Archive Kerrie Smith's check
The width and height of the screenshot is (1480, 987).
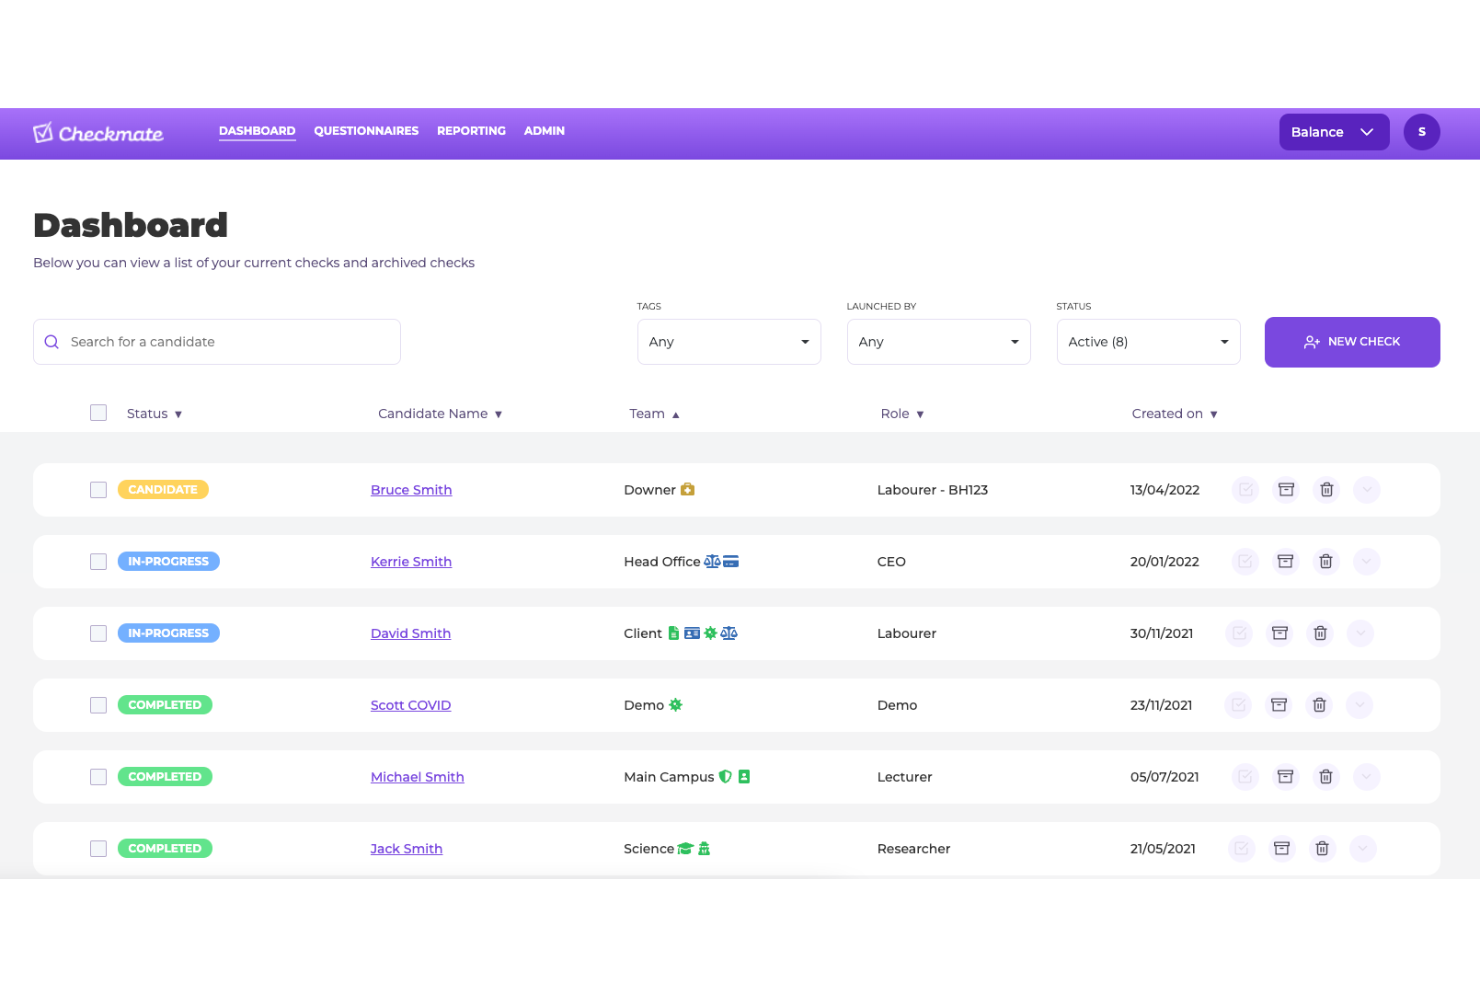click(1285, 562)
